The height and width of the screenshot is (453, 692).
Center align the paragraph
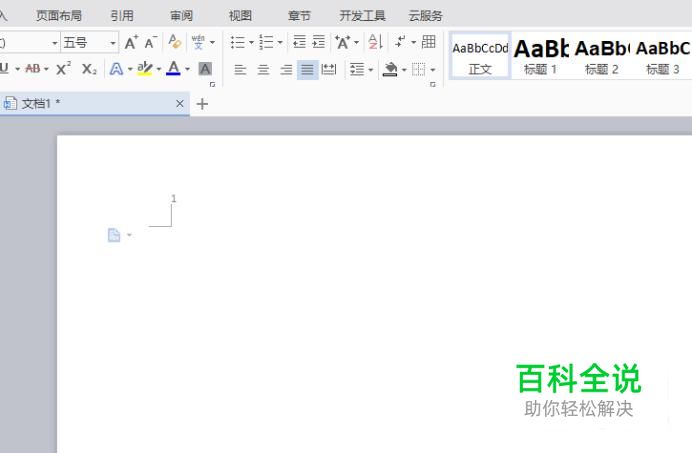(x=263, y=69)
